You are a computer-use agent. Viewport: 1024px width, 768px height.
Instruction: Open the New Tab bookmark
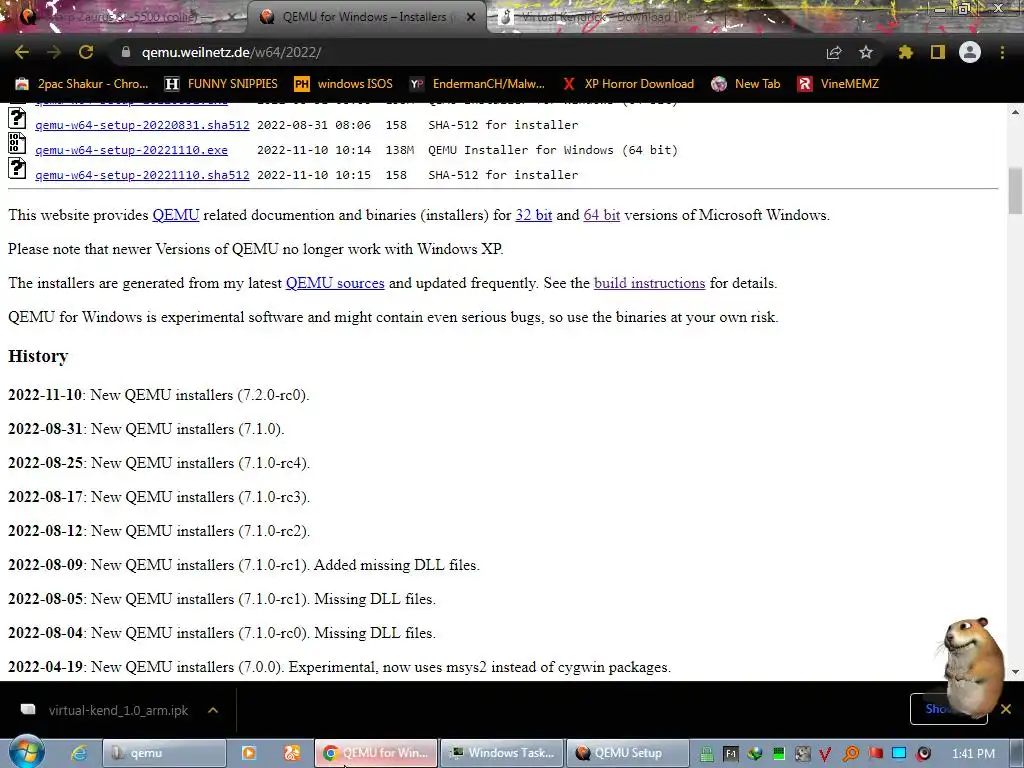(746, 84)
